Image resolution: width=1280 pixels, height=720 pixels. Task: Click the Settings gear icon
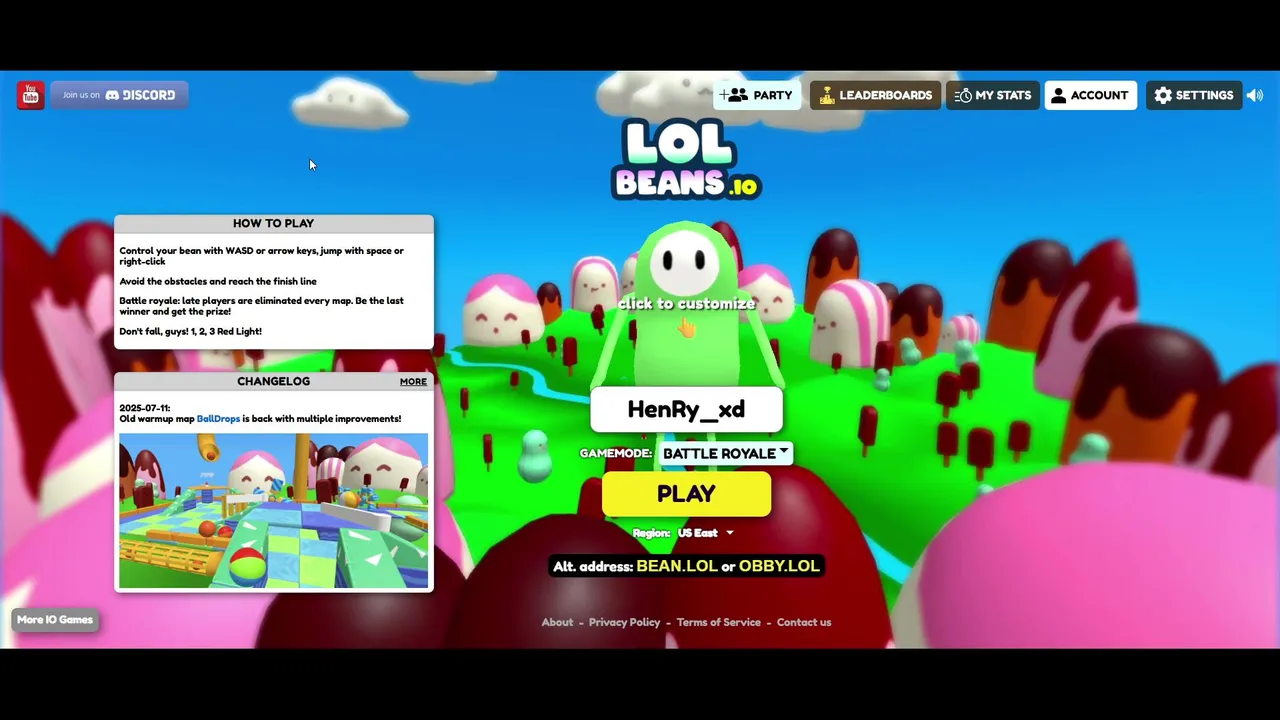[x=1163, y=95]
